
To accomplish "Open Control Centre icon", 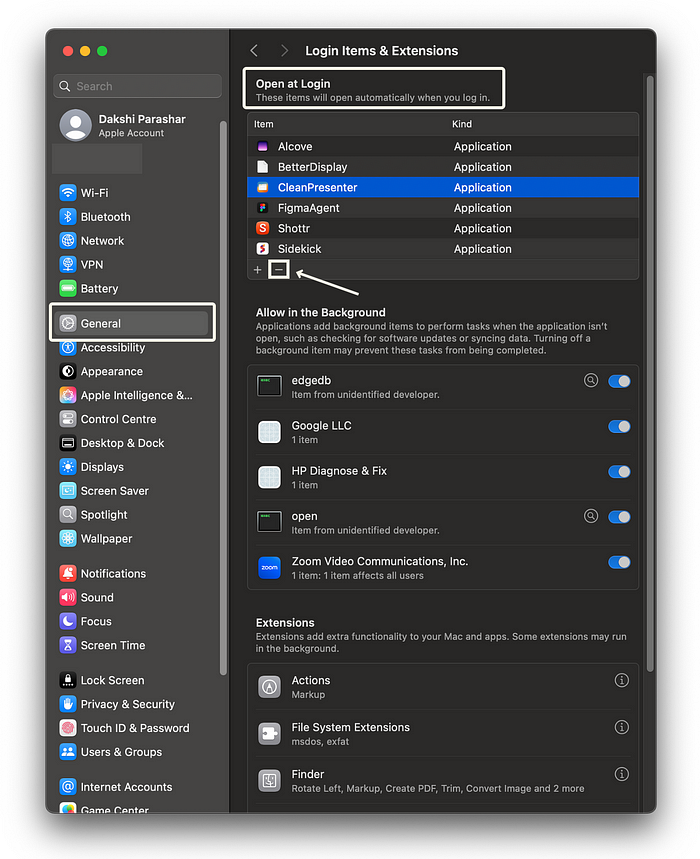I will coord(68,419).
